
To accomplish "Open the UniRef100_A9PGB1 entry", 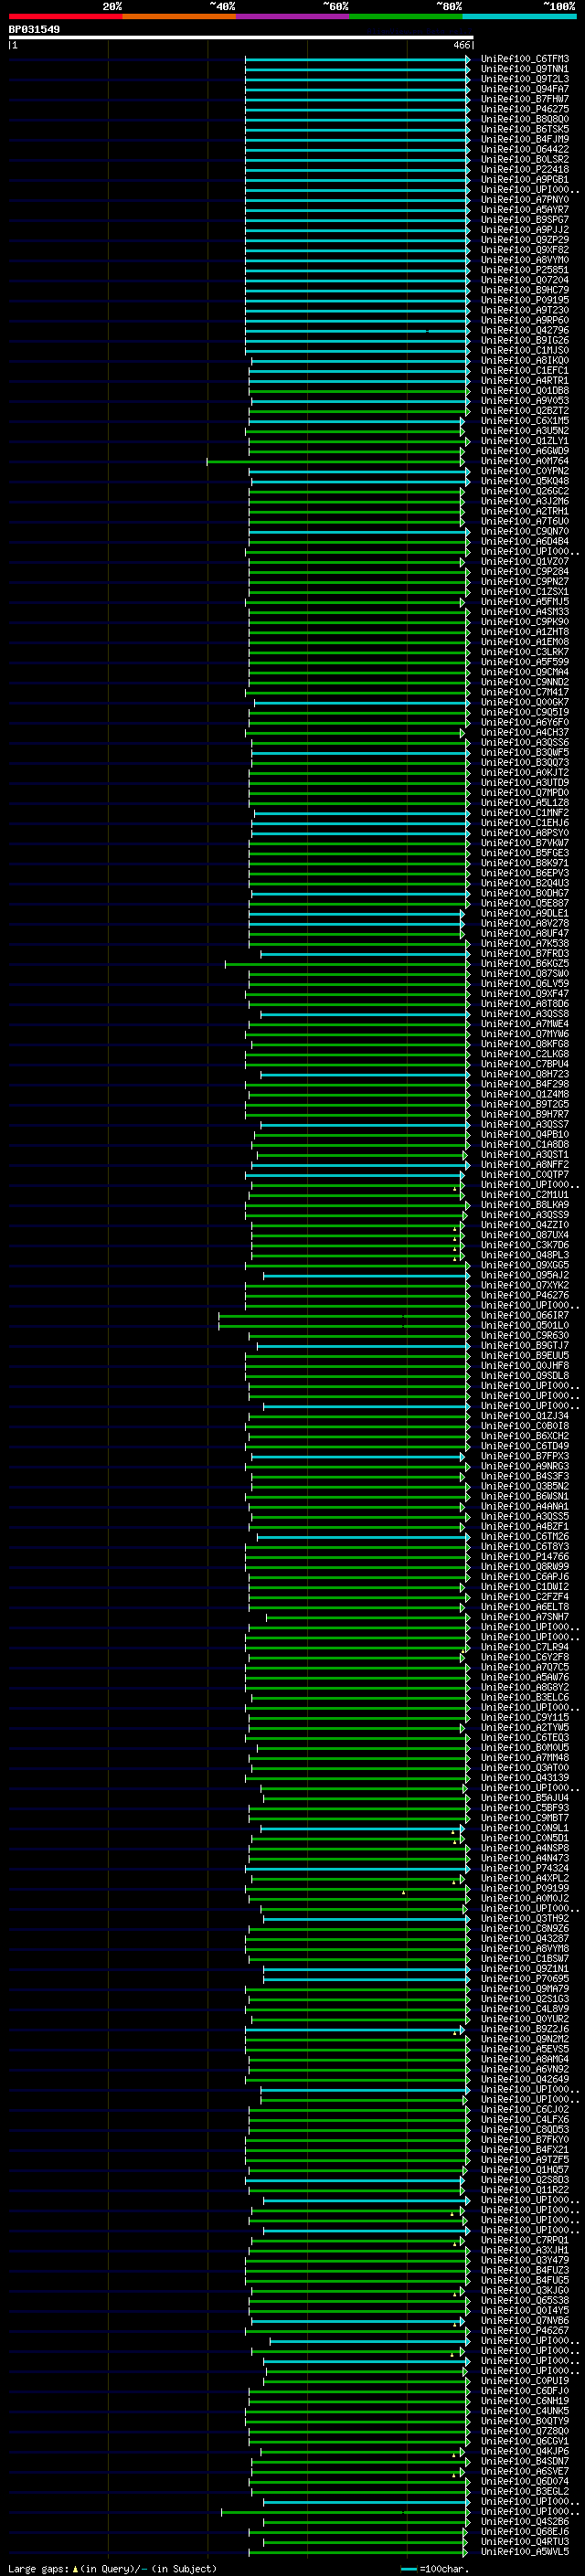I will (x=524, y=179).
